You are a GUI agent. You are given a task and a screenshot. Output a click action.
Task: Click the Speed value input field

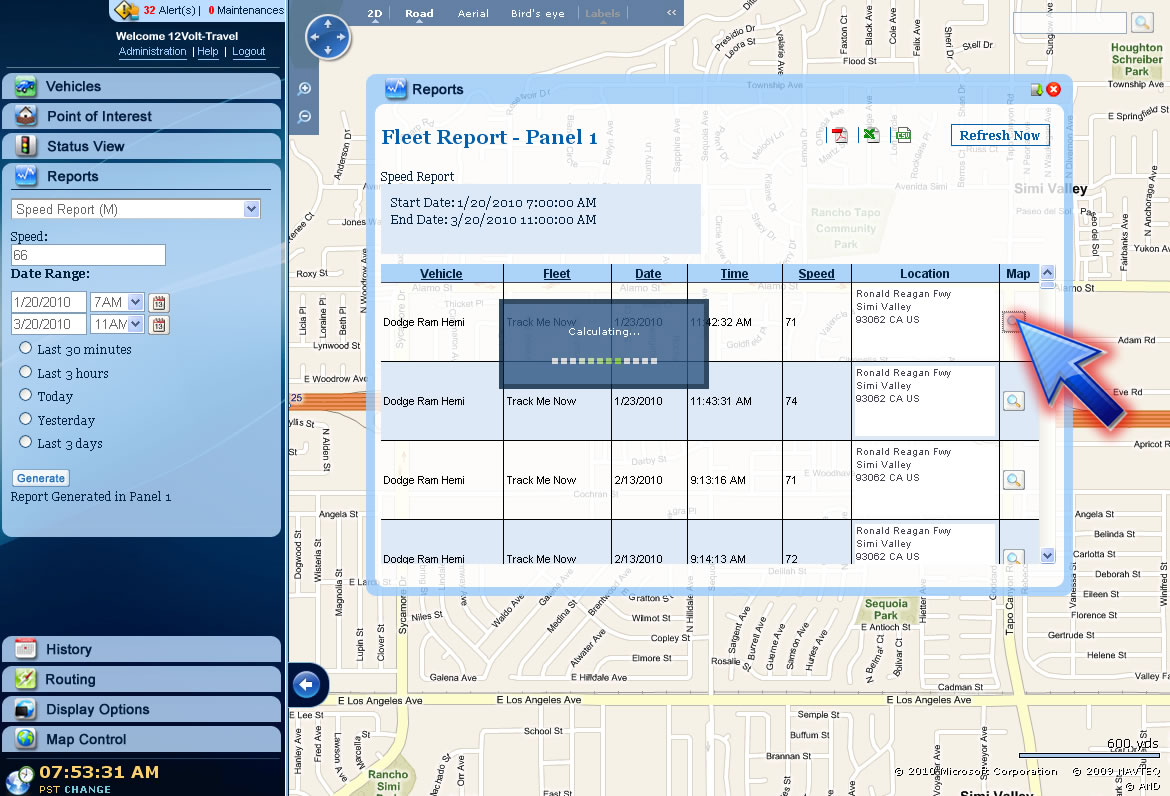pos(88,255)
